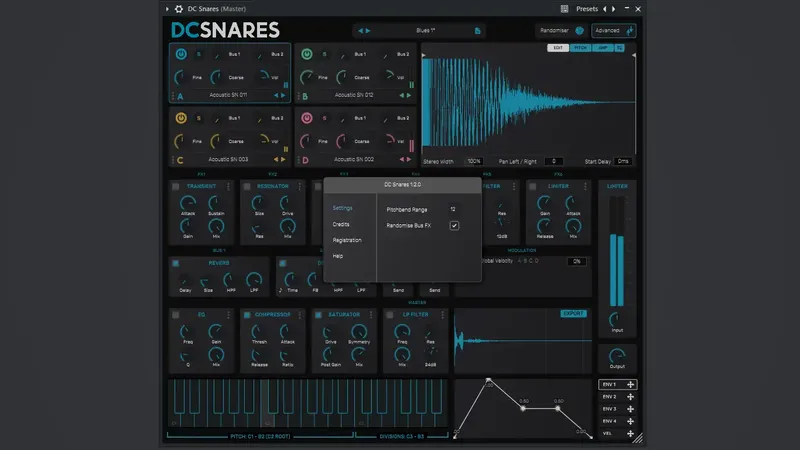Click the Stereo Width 100% field

point(474,162)
